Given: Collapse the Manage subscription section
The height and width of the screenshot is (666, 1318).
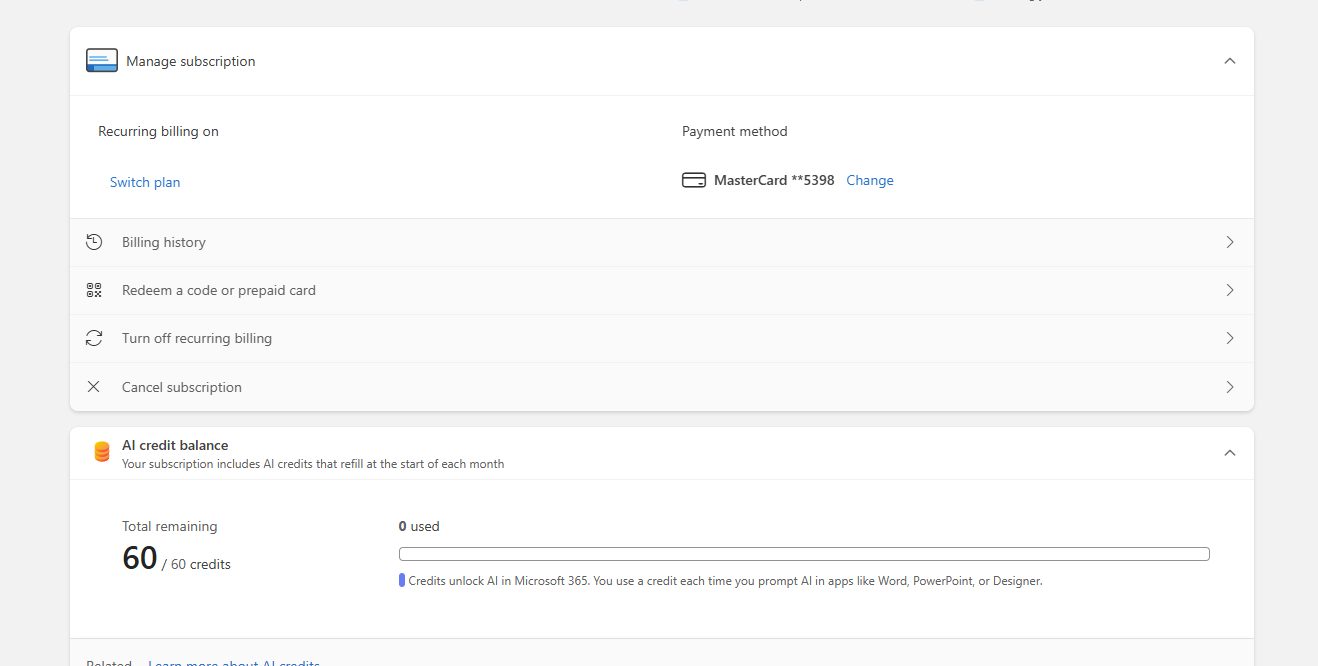Looking at the screenshot, I should point(1229,61).
